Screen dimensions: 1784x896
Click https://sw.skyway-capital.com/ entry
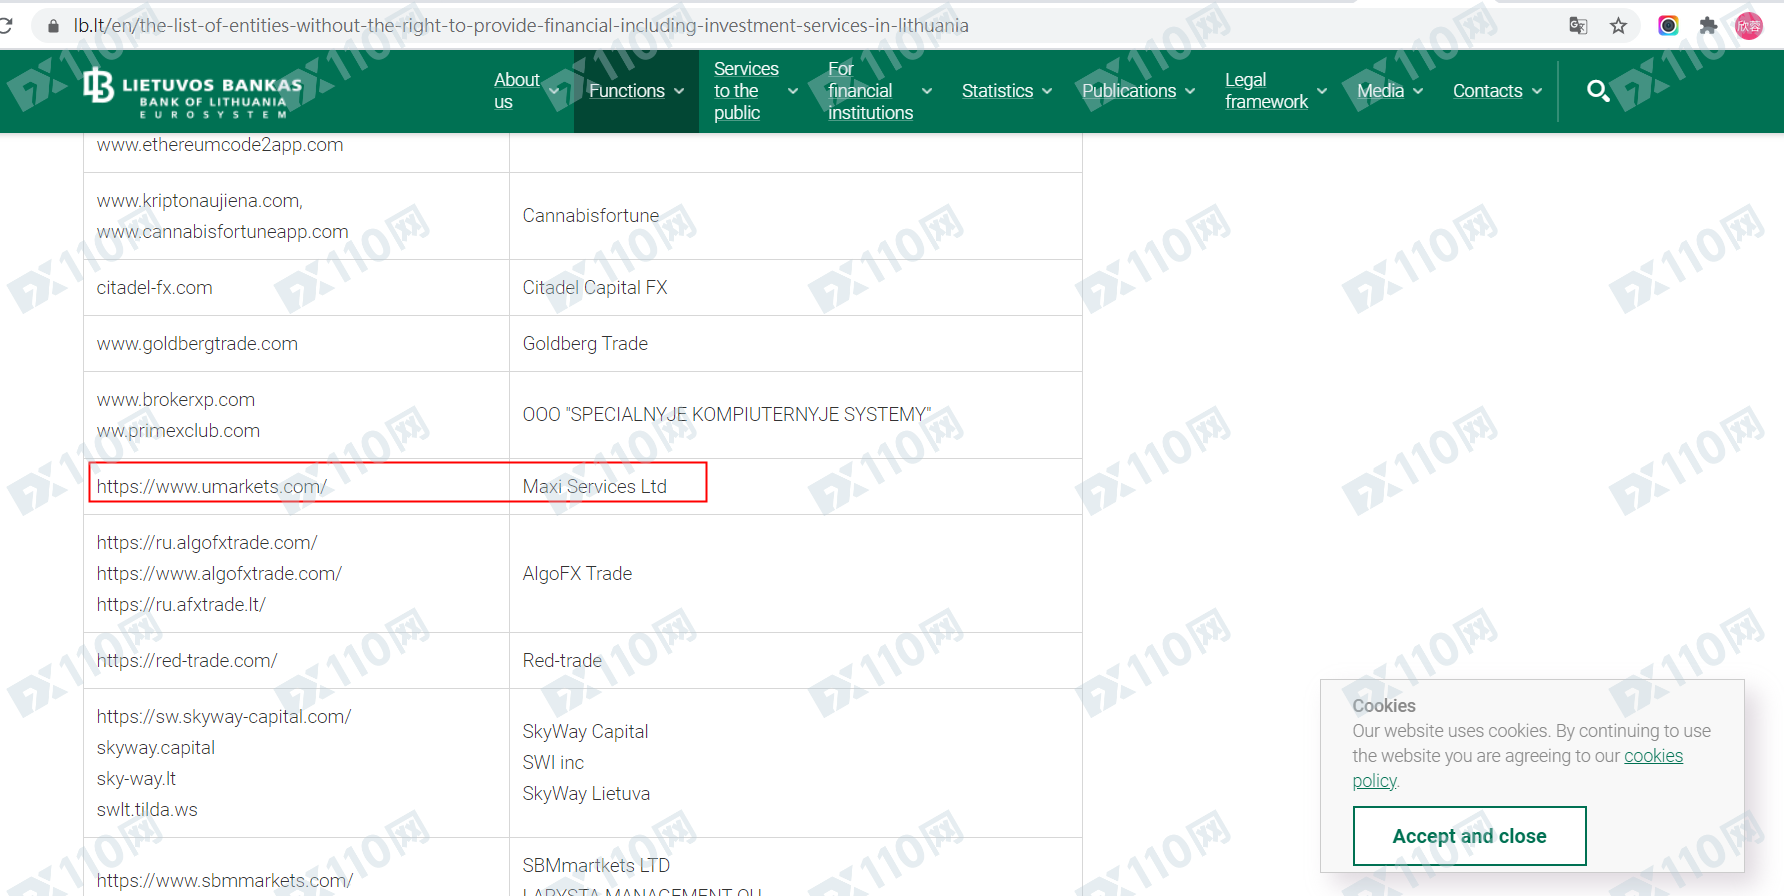tap(224, 717)
